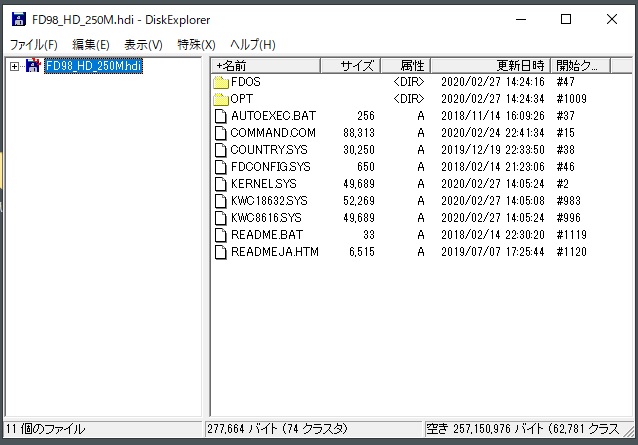Minimize the DiskExplorer window
The width and height of the screenshot is (638, 445).
pyautogui.click(x=521, y=19)
